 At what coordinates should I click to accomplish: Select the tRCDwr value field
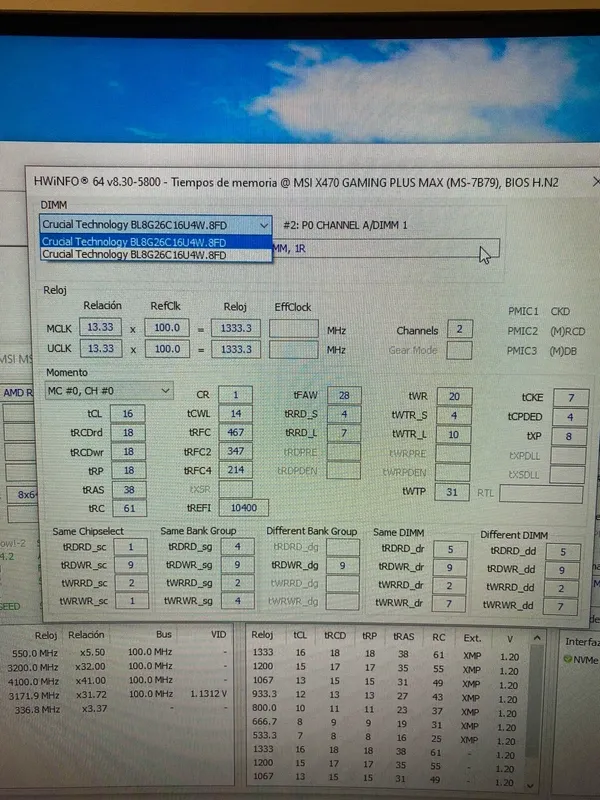tap(129, 452)
